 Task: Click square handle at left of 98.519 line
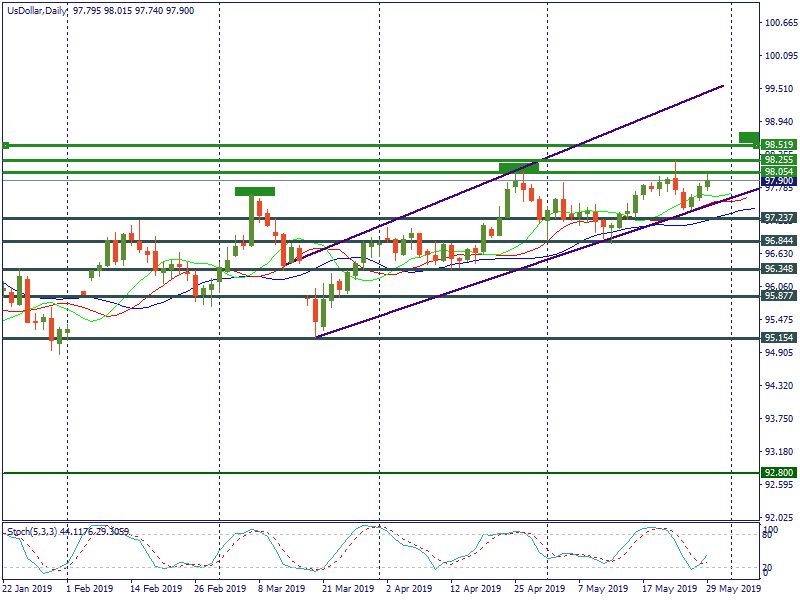(x=6, y=146)
